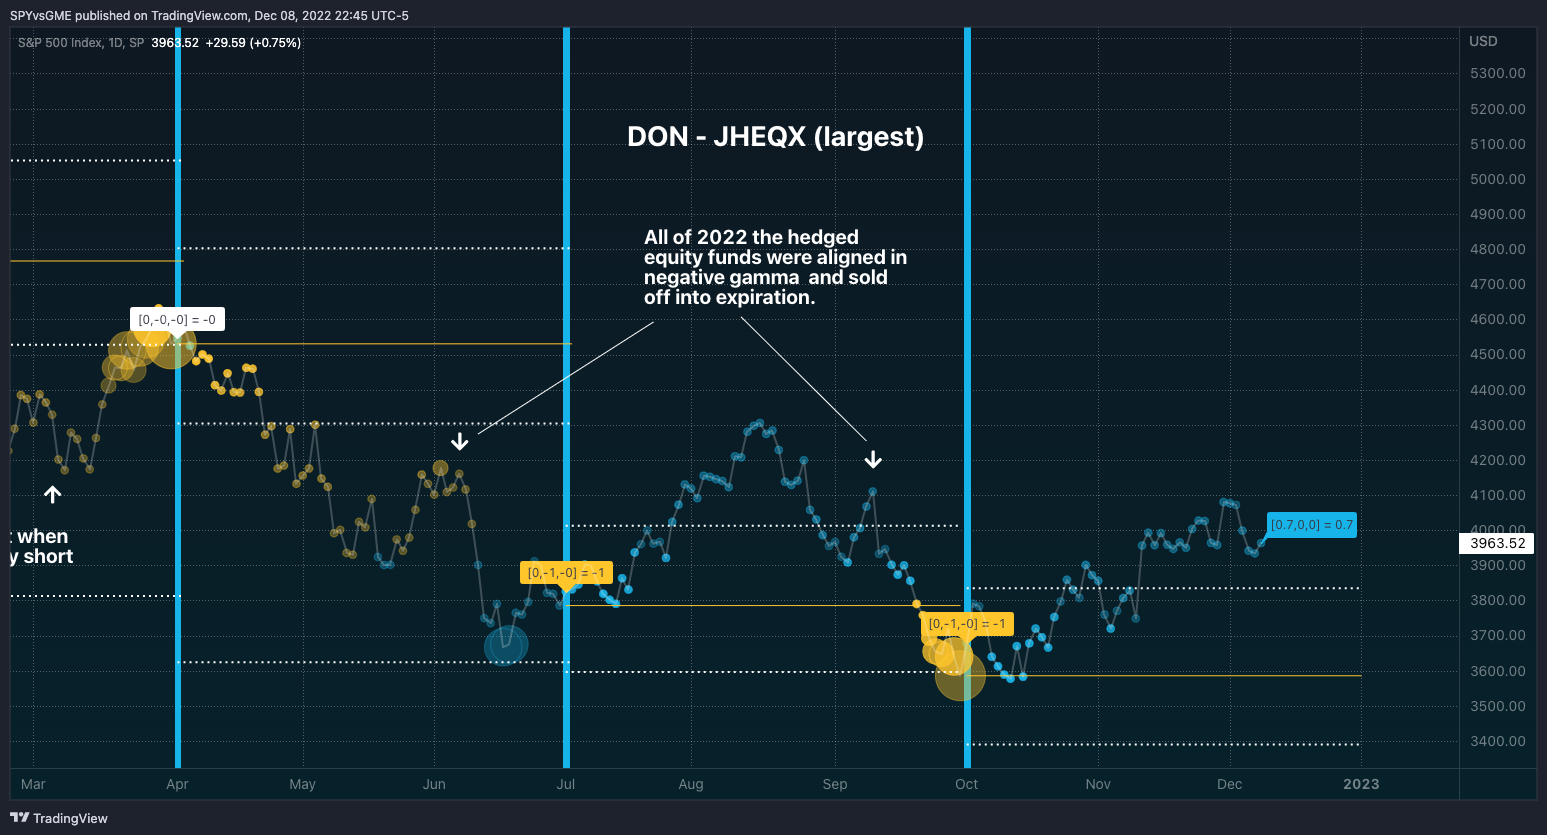Click the Oct label on time axis
Viewport: 1547px width, 835px height.
click(967, 784)
